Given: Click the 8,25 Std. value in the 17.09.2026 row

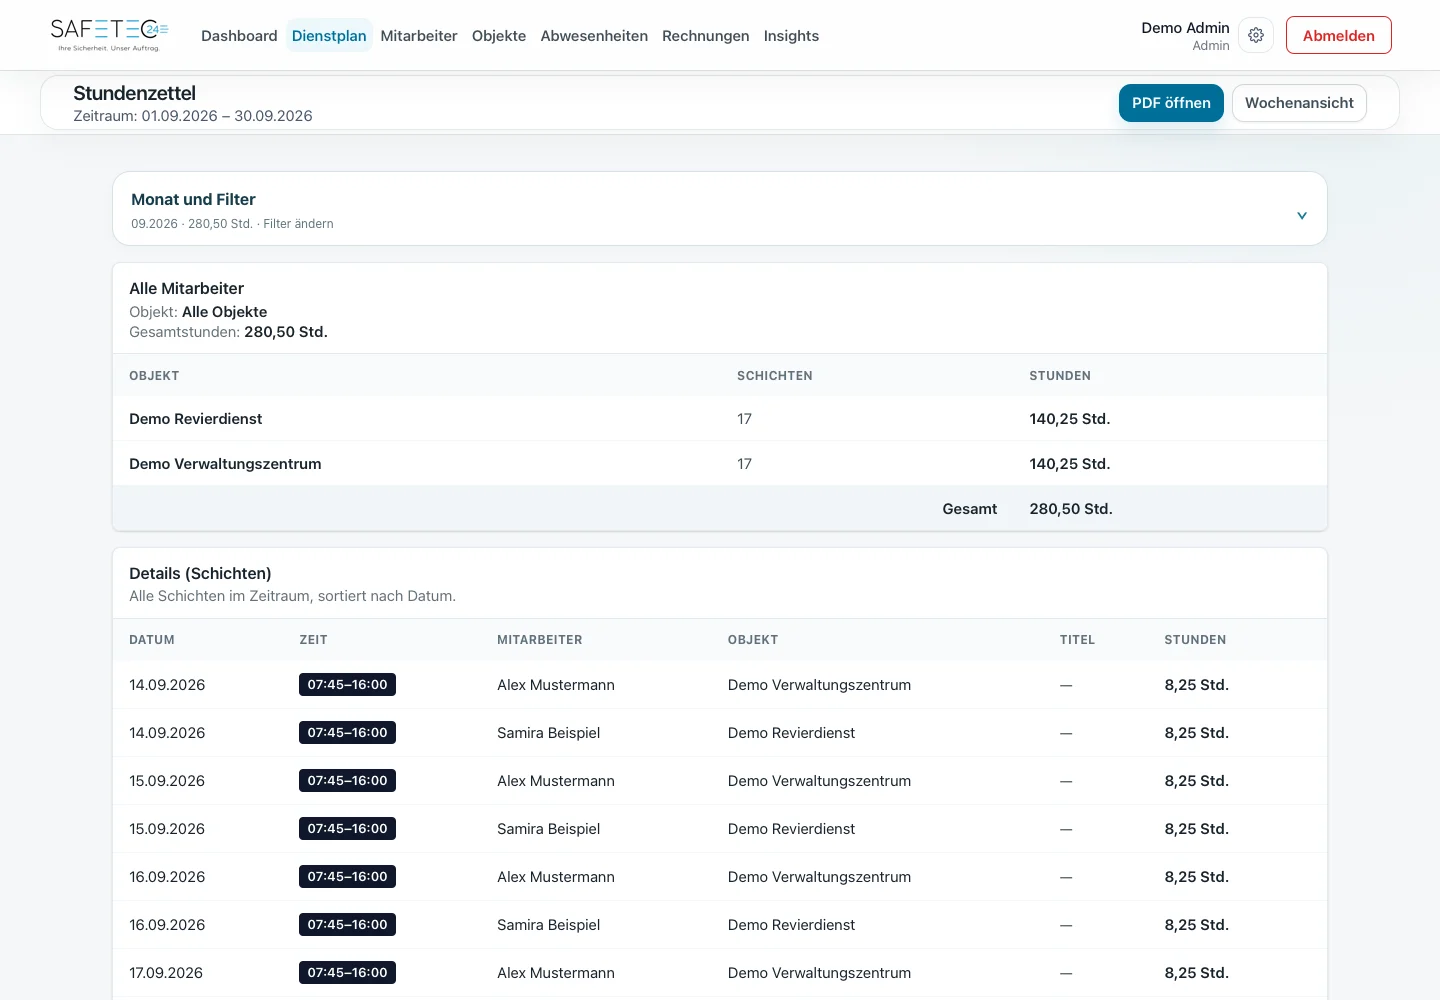Looking at the screenshot, I should (x=1196, y=973).
